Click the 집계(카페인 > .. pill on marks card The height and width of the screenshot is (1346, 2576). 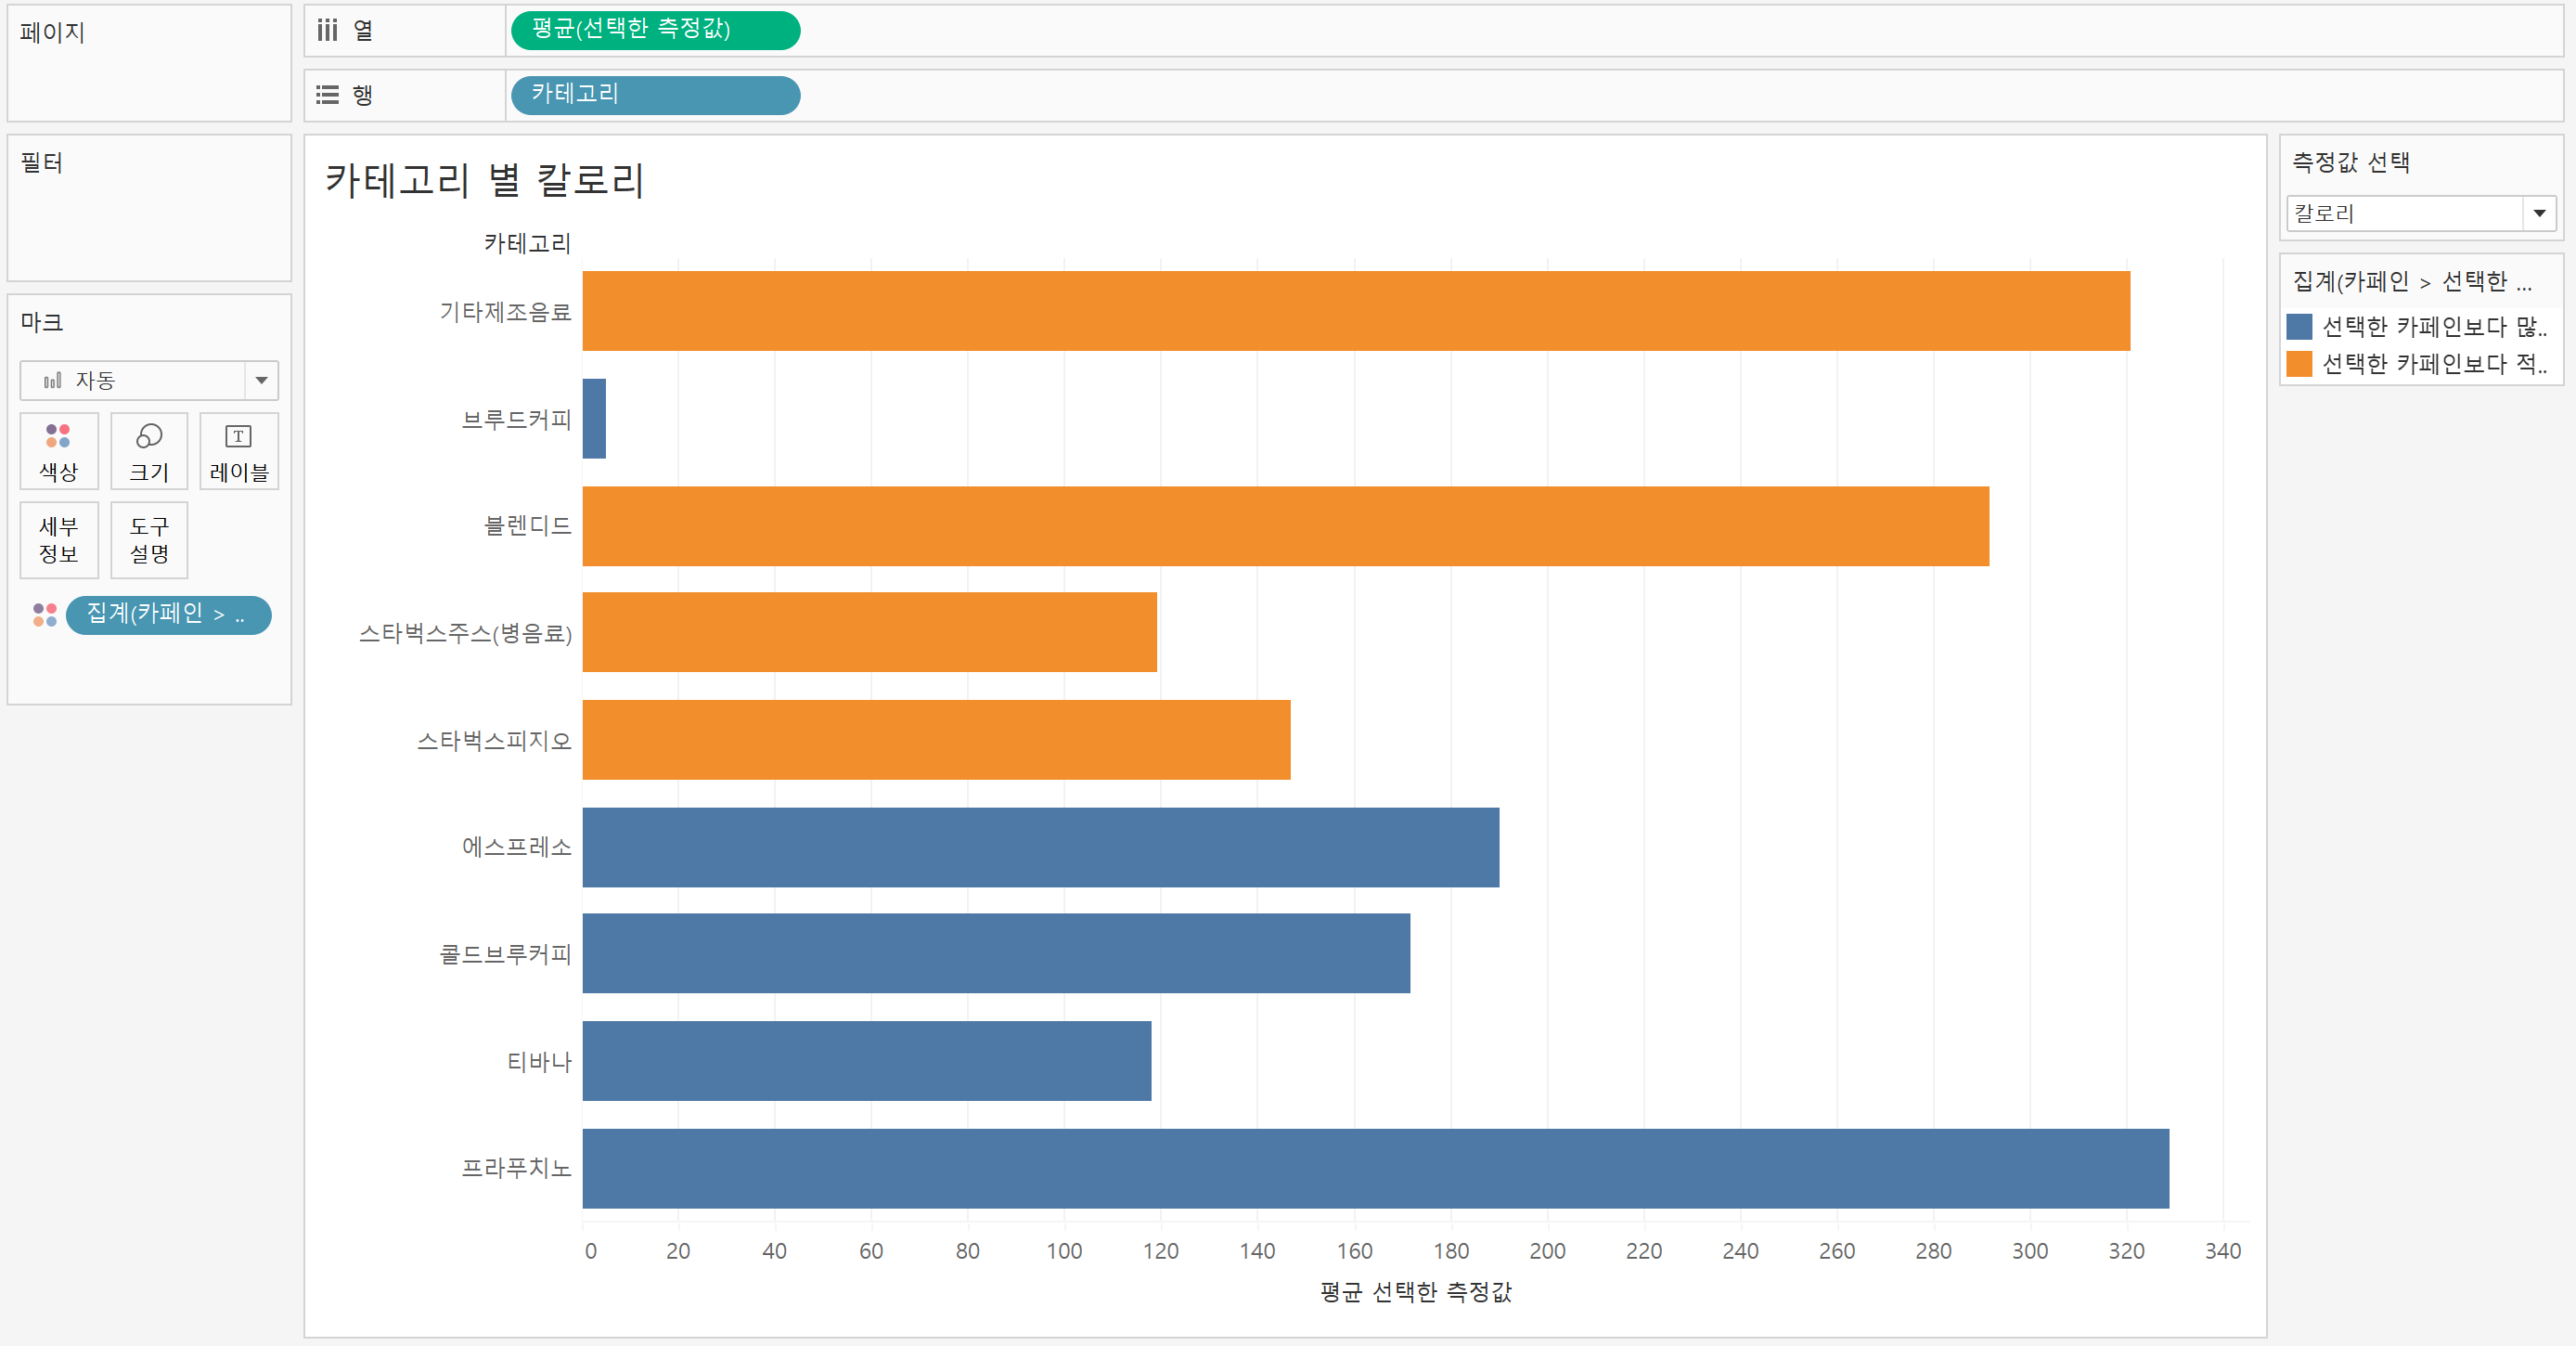pyautogui.click(x=168, y=614)
